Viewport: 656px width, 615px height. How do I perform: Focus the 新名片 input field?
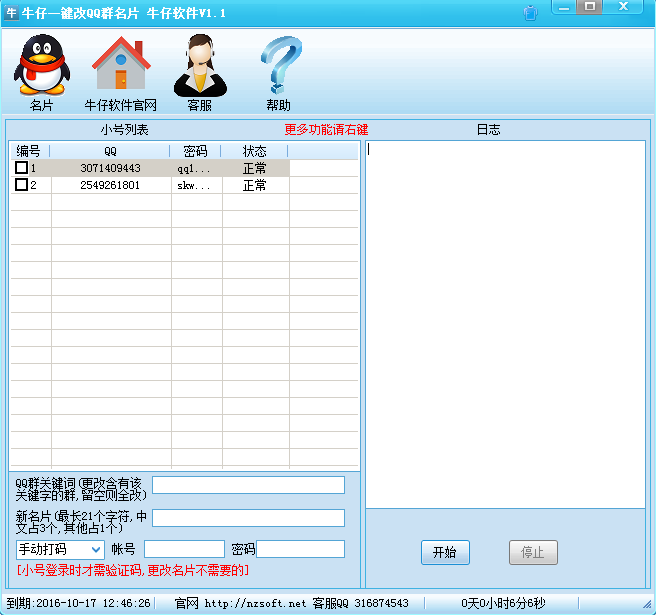[x=248, y=518]
